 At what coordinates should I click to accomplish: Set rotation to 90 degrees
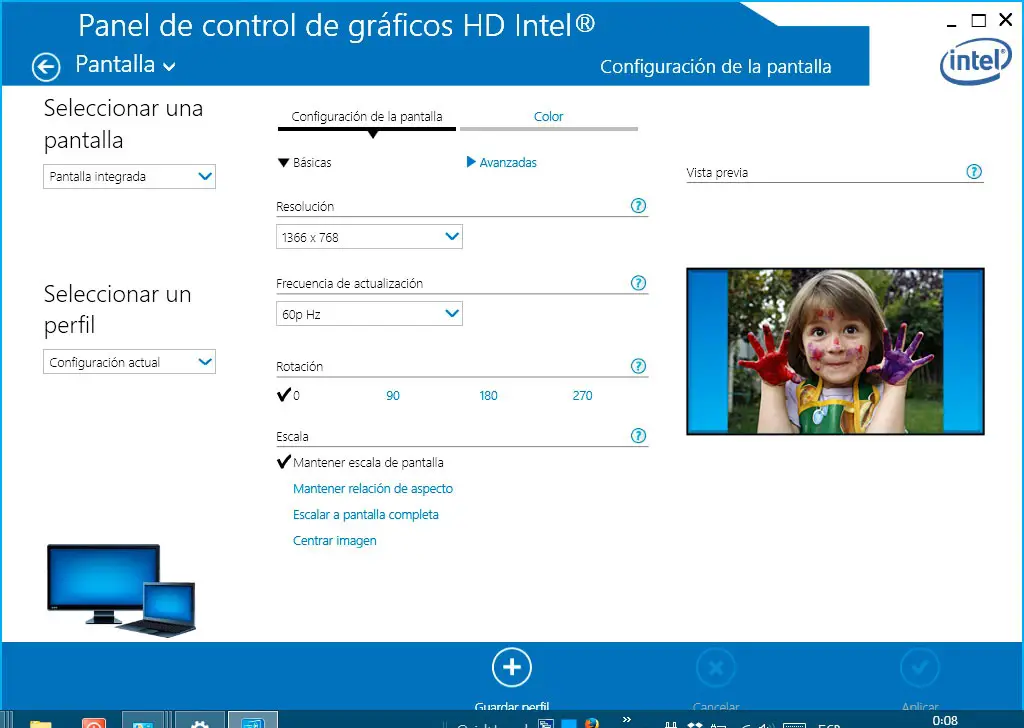[392, 395]
